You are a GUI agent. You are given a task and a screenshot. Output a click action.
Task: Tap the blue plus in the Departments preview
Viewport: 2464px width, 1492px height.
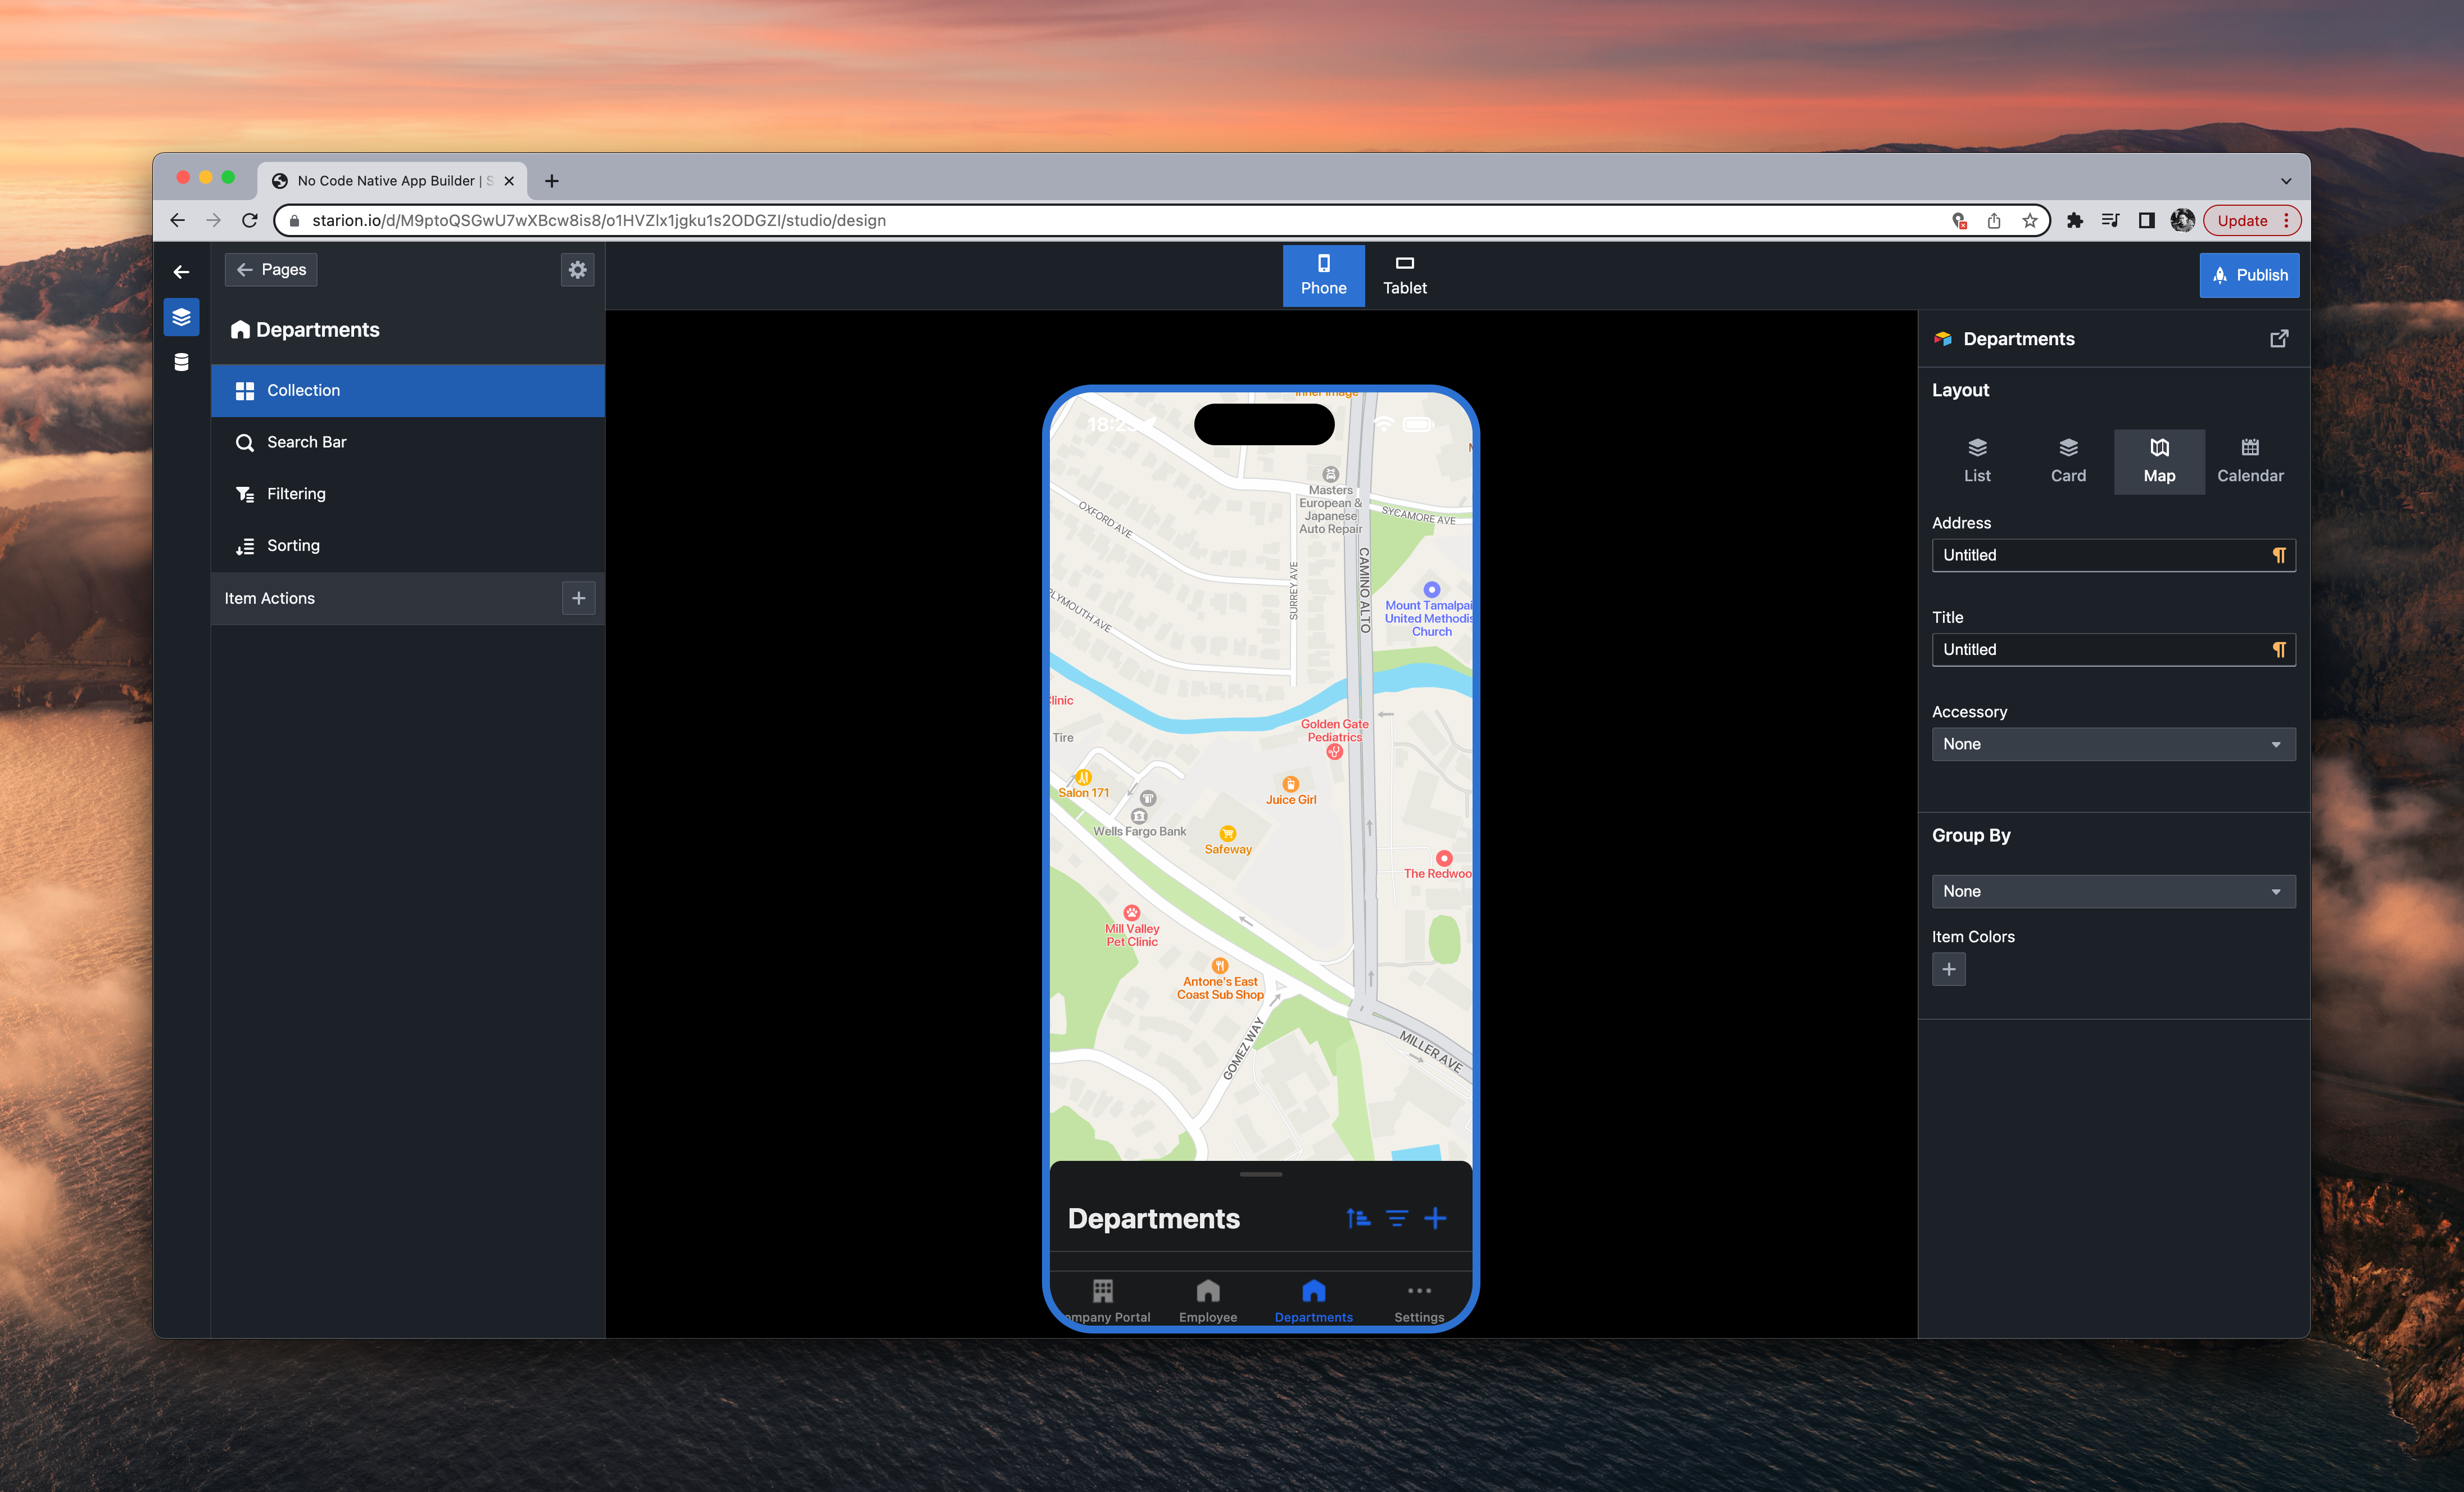(1435, 1218)
